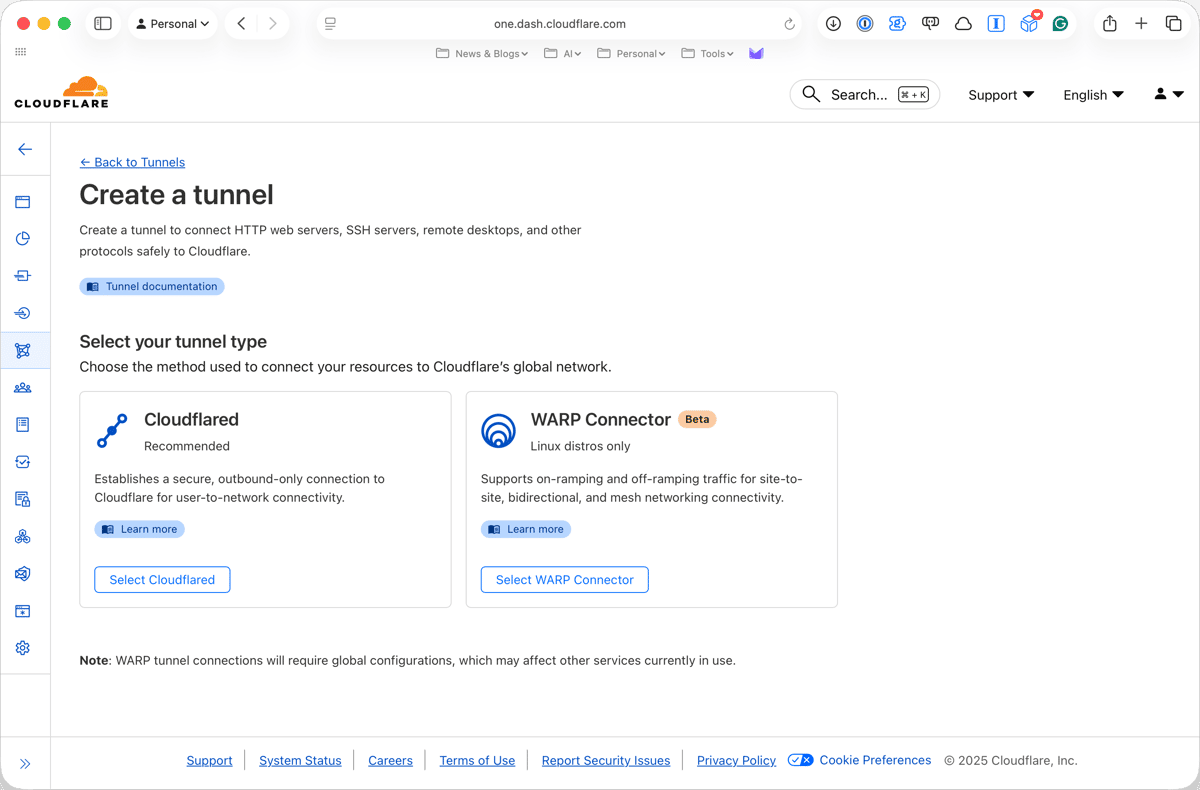The width and height of the screenshot is (1200, 790).
Task: Open the News & Blogs bookmarks menu
Action: (x=482, y=53)
